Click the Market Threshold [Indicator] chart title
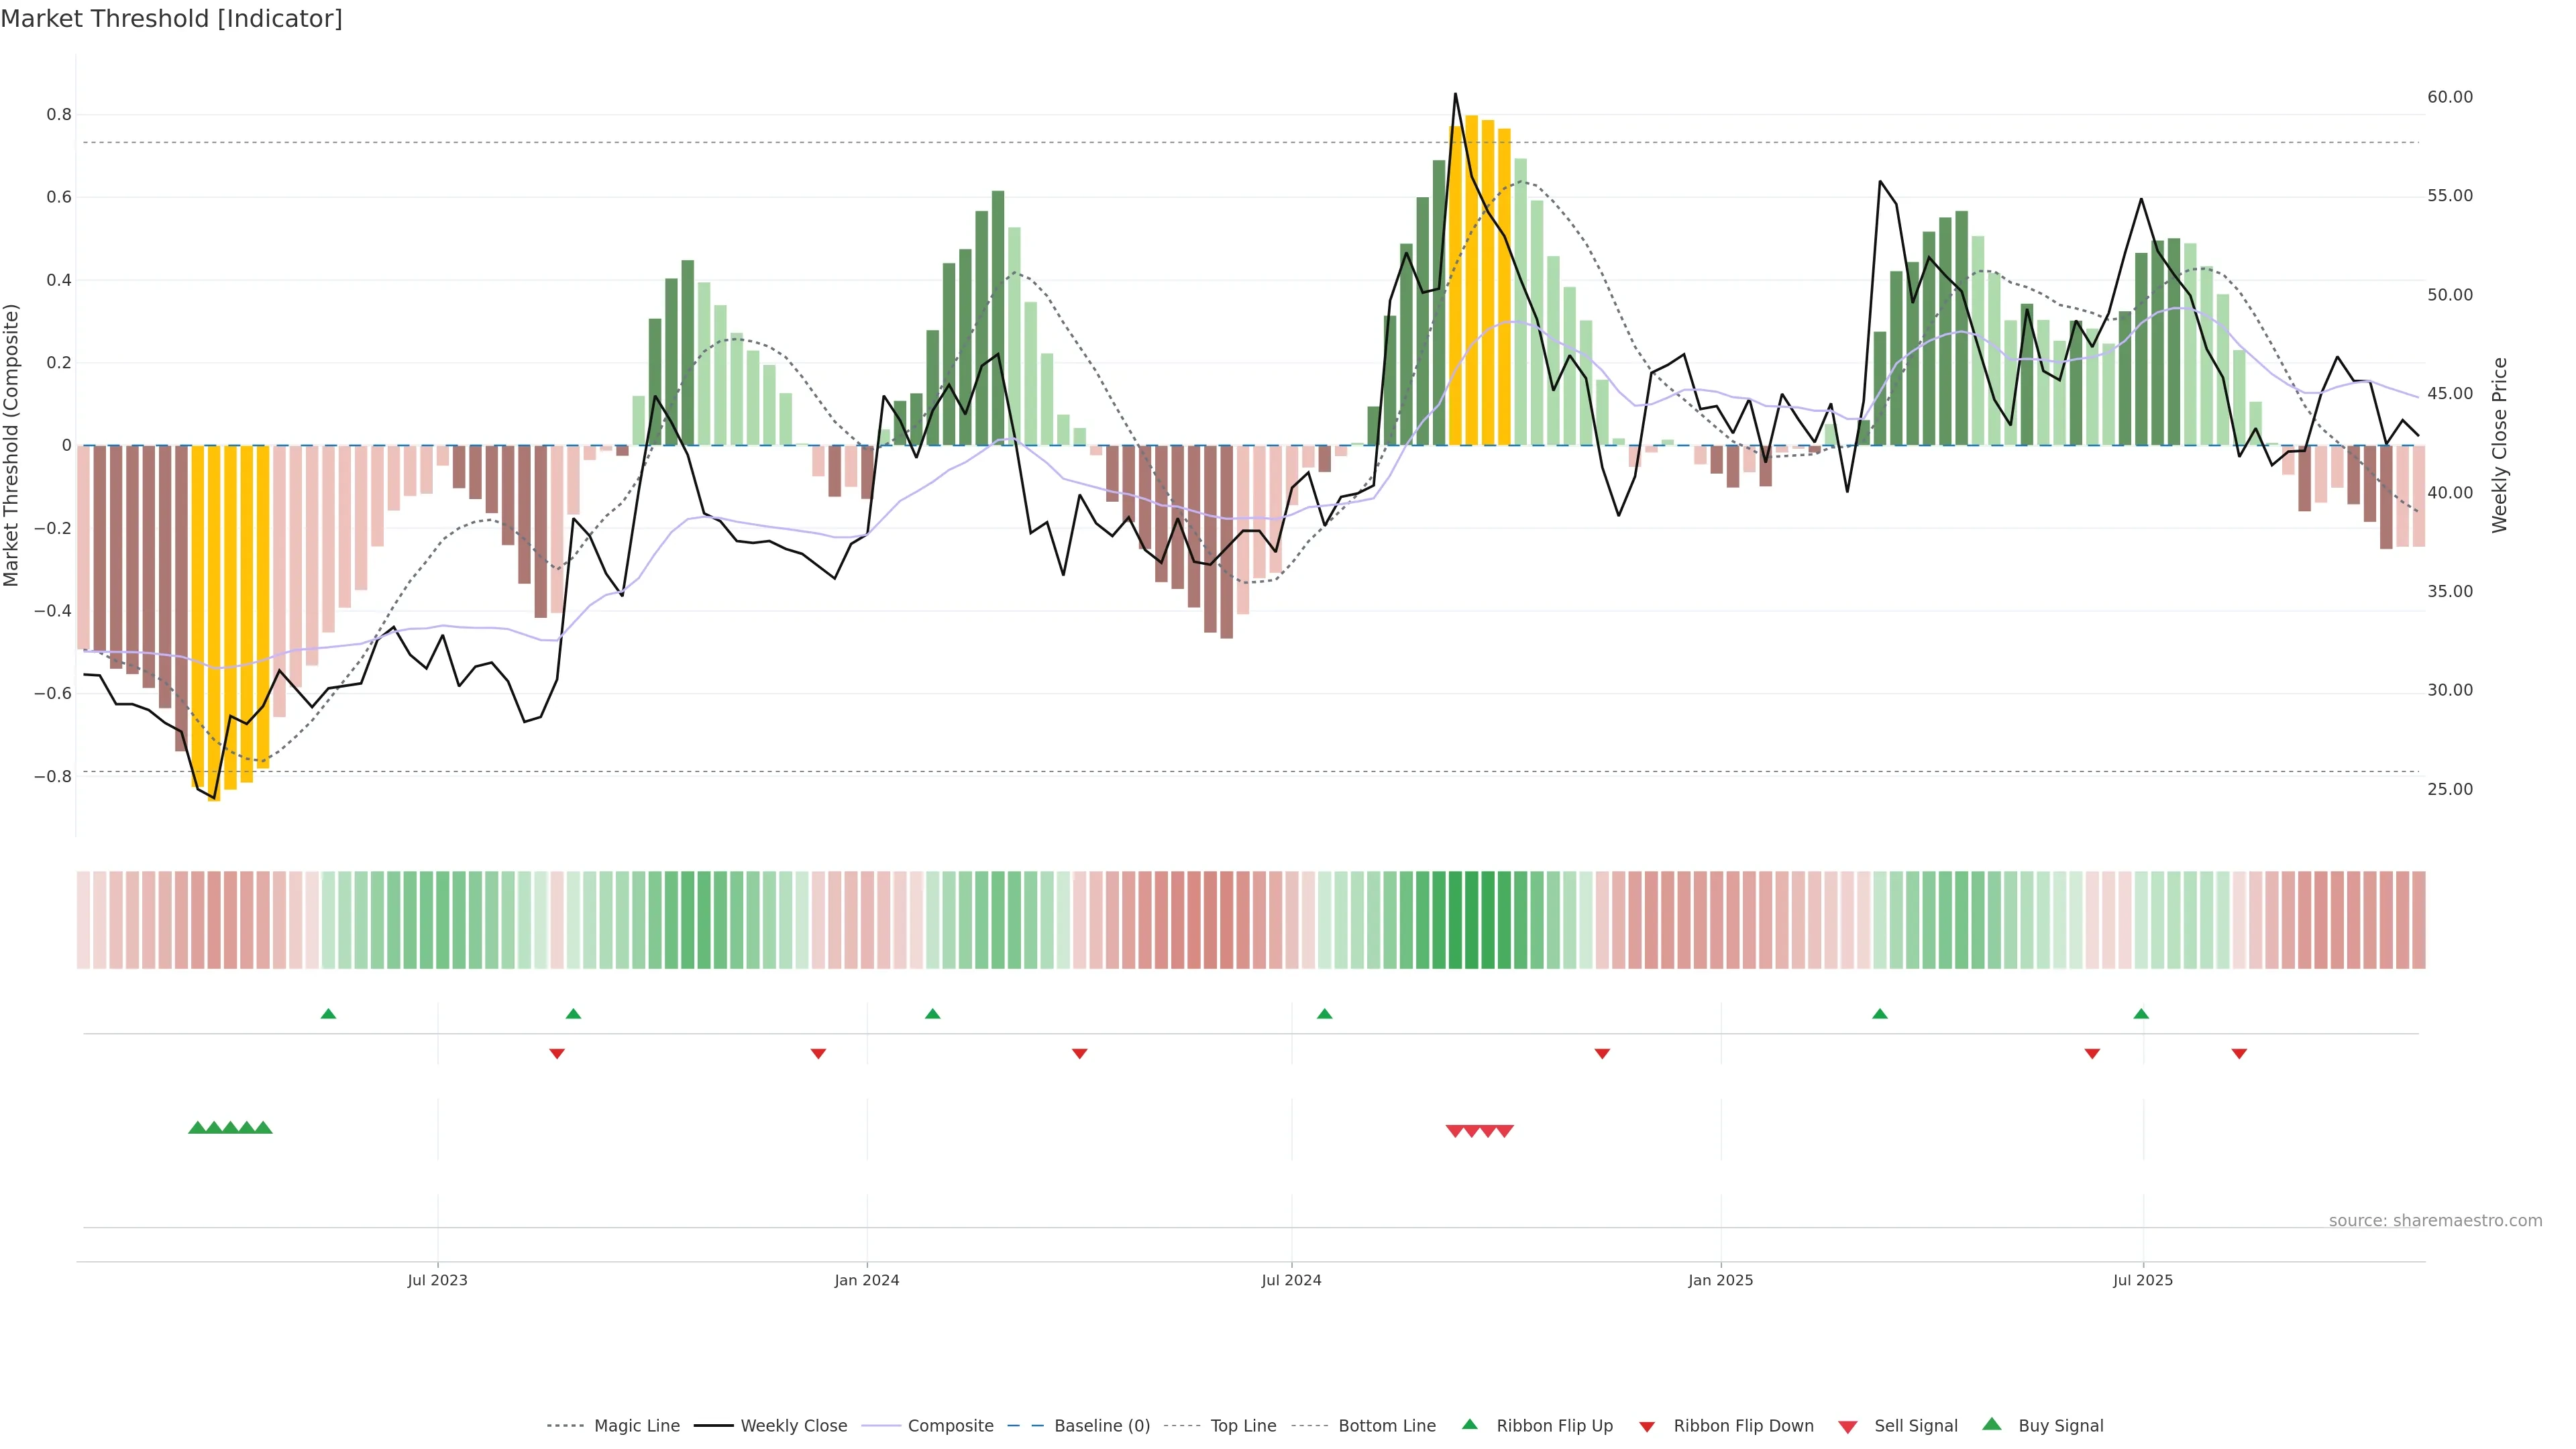The height and width of the screenshot is (1449, 2576). pos(171,19)
